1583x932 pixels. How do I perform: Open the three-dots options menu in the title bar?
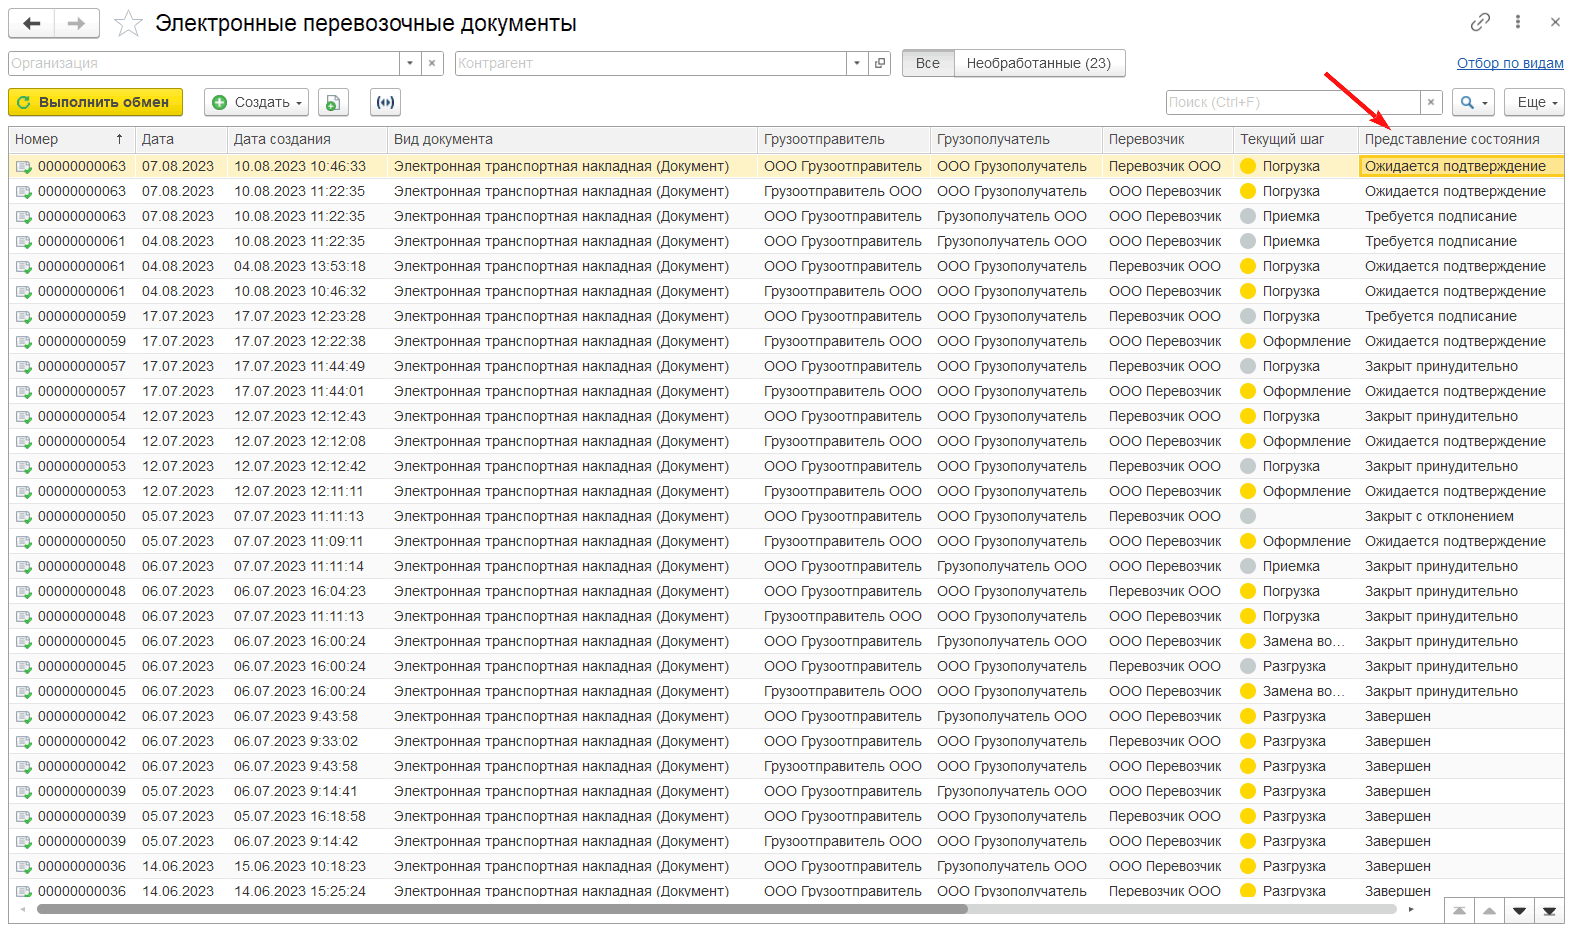1518,22
